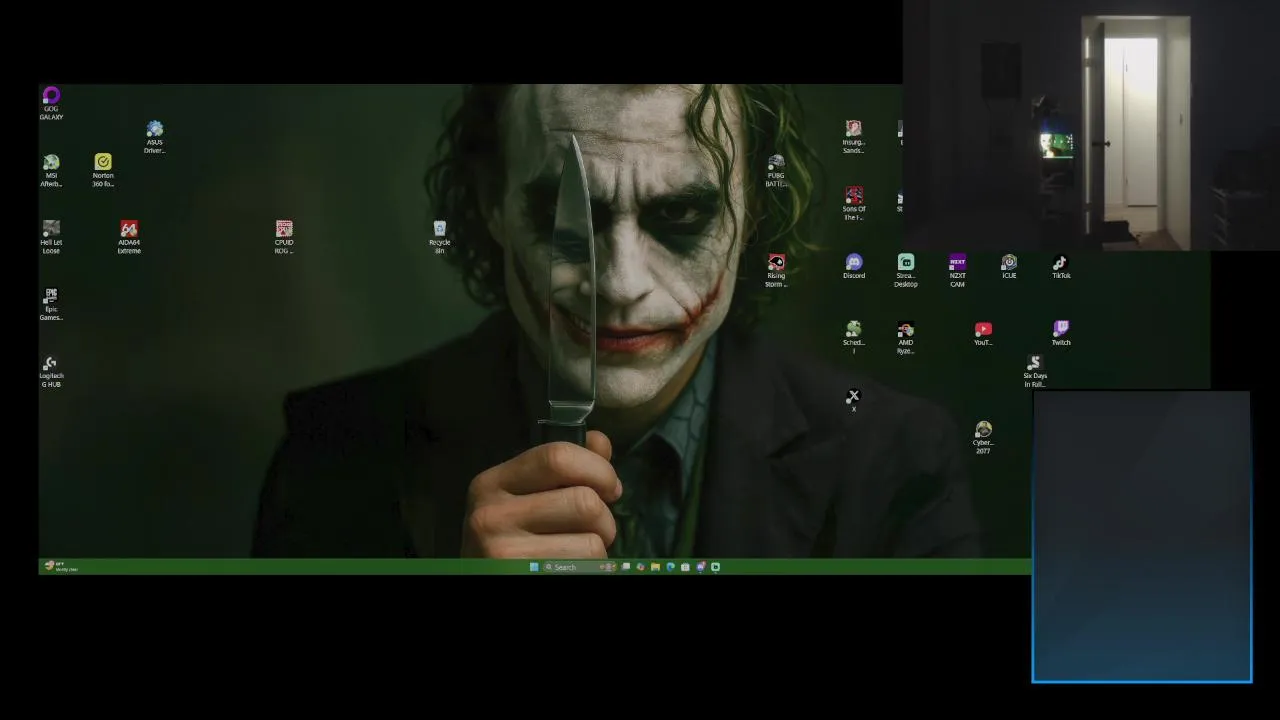Open the MSI Afterburner desktop icon
The image size is (1280, 720).
(x=51, y=171)
